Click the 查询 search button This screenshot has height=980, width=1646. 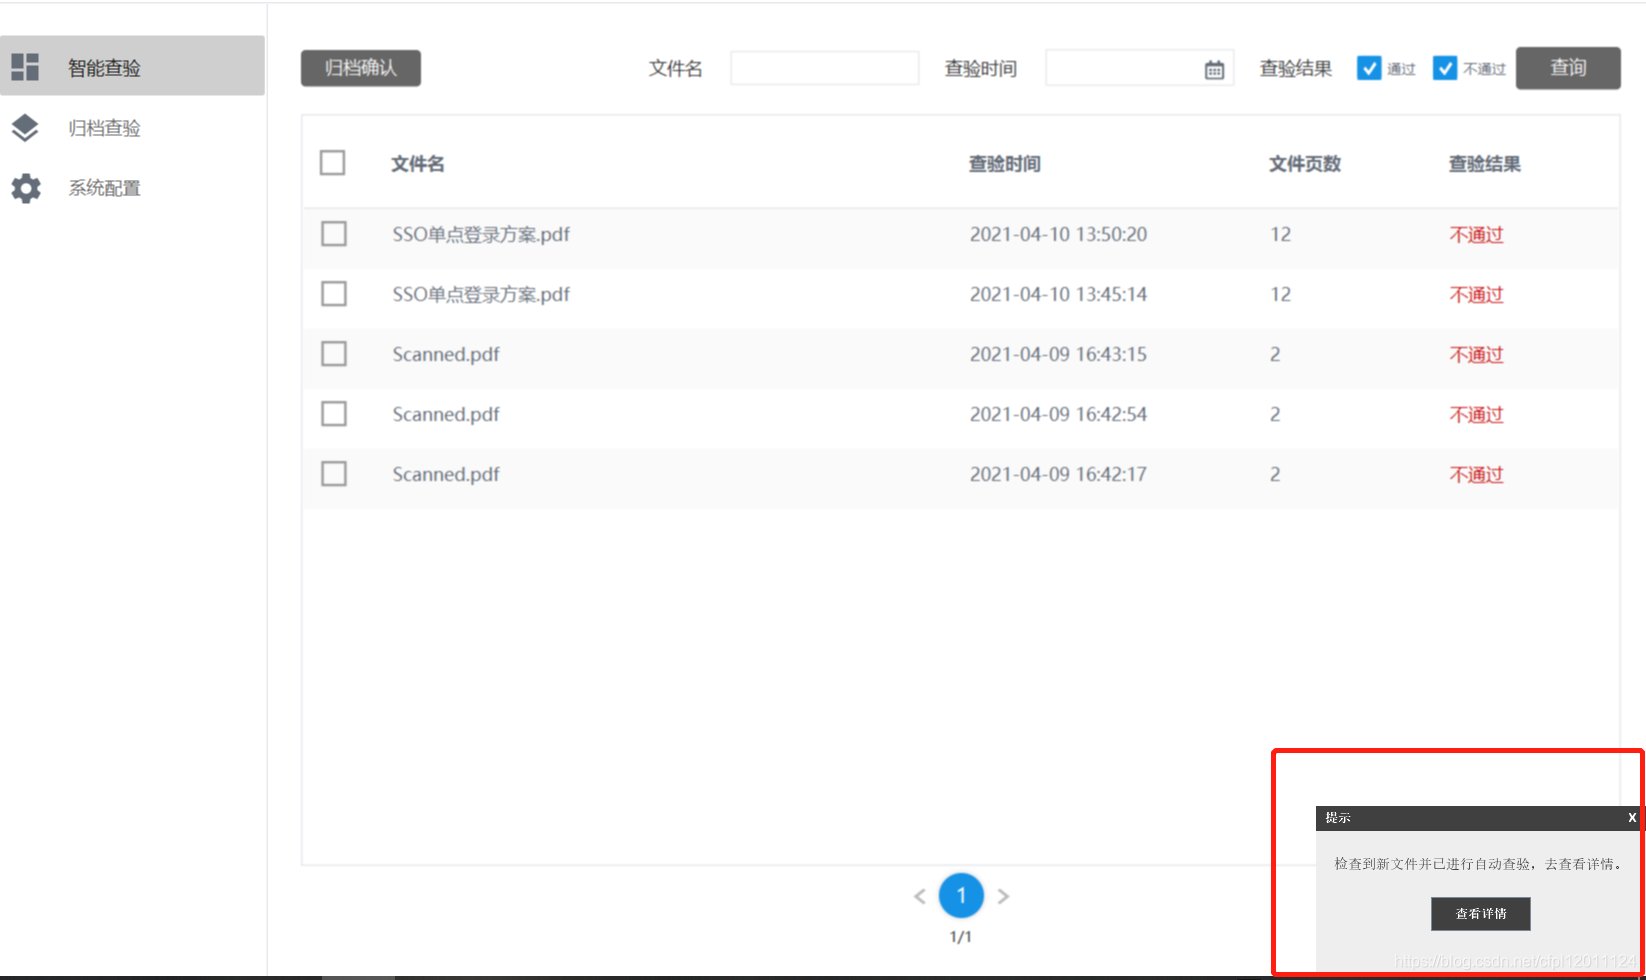pos(1568,68)
